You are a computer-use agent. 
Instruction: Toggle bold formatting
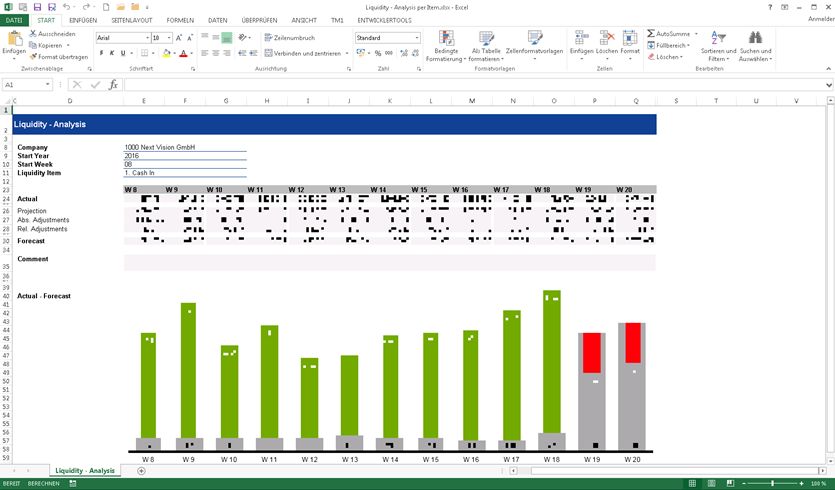pos(101,54)
